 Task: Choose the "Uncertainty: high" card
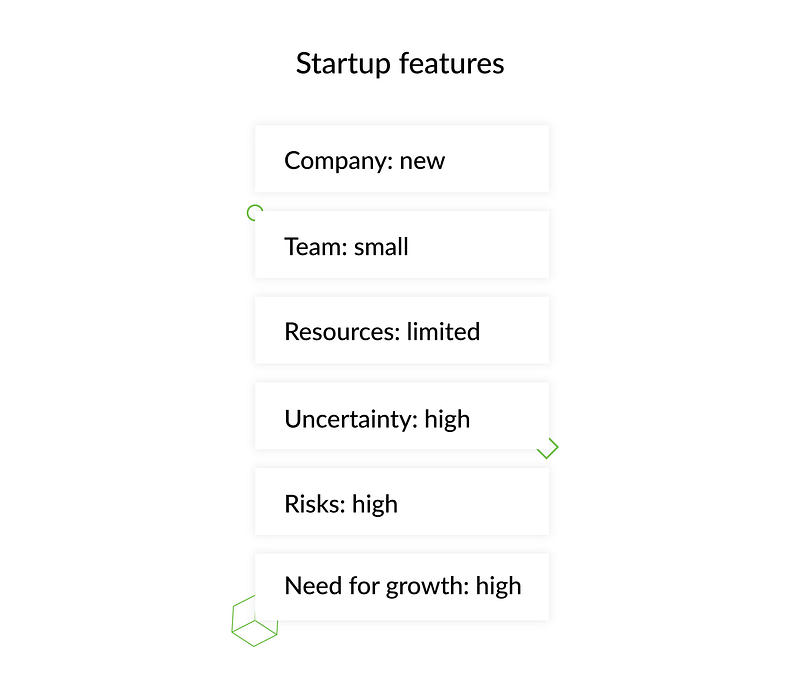(x=402, y=416)
